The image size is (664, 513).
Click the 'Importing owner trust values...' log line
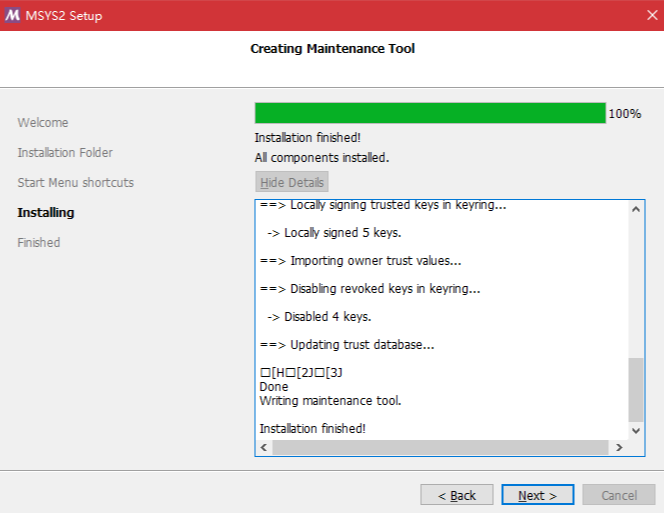pos(360,261)
